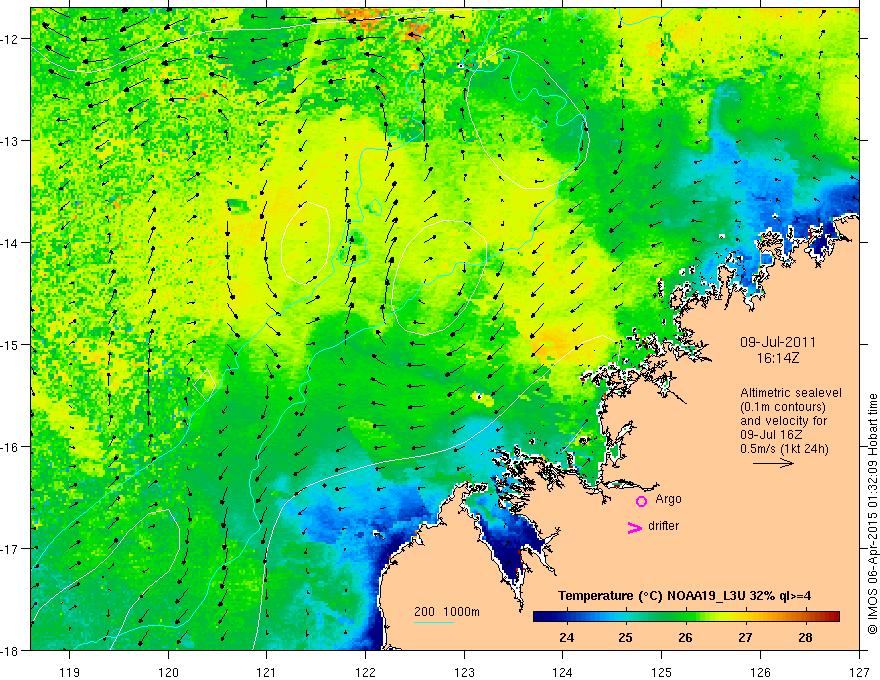Click latitude axis label -13
The height and width of the screenshot is (680, 880).
[10, 140]
